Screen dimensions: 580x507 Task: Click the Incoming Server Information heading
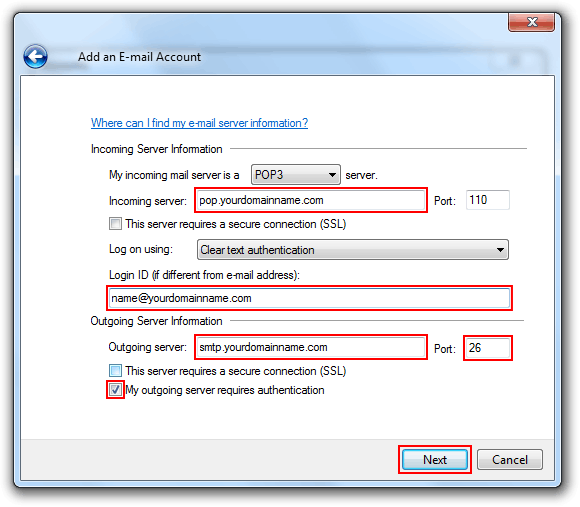156,149
